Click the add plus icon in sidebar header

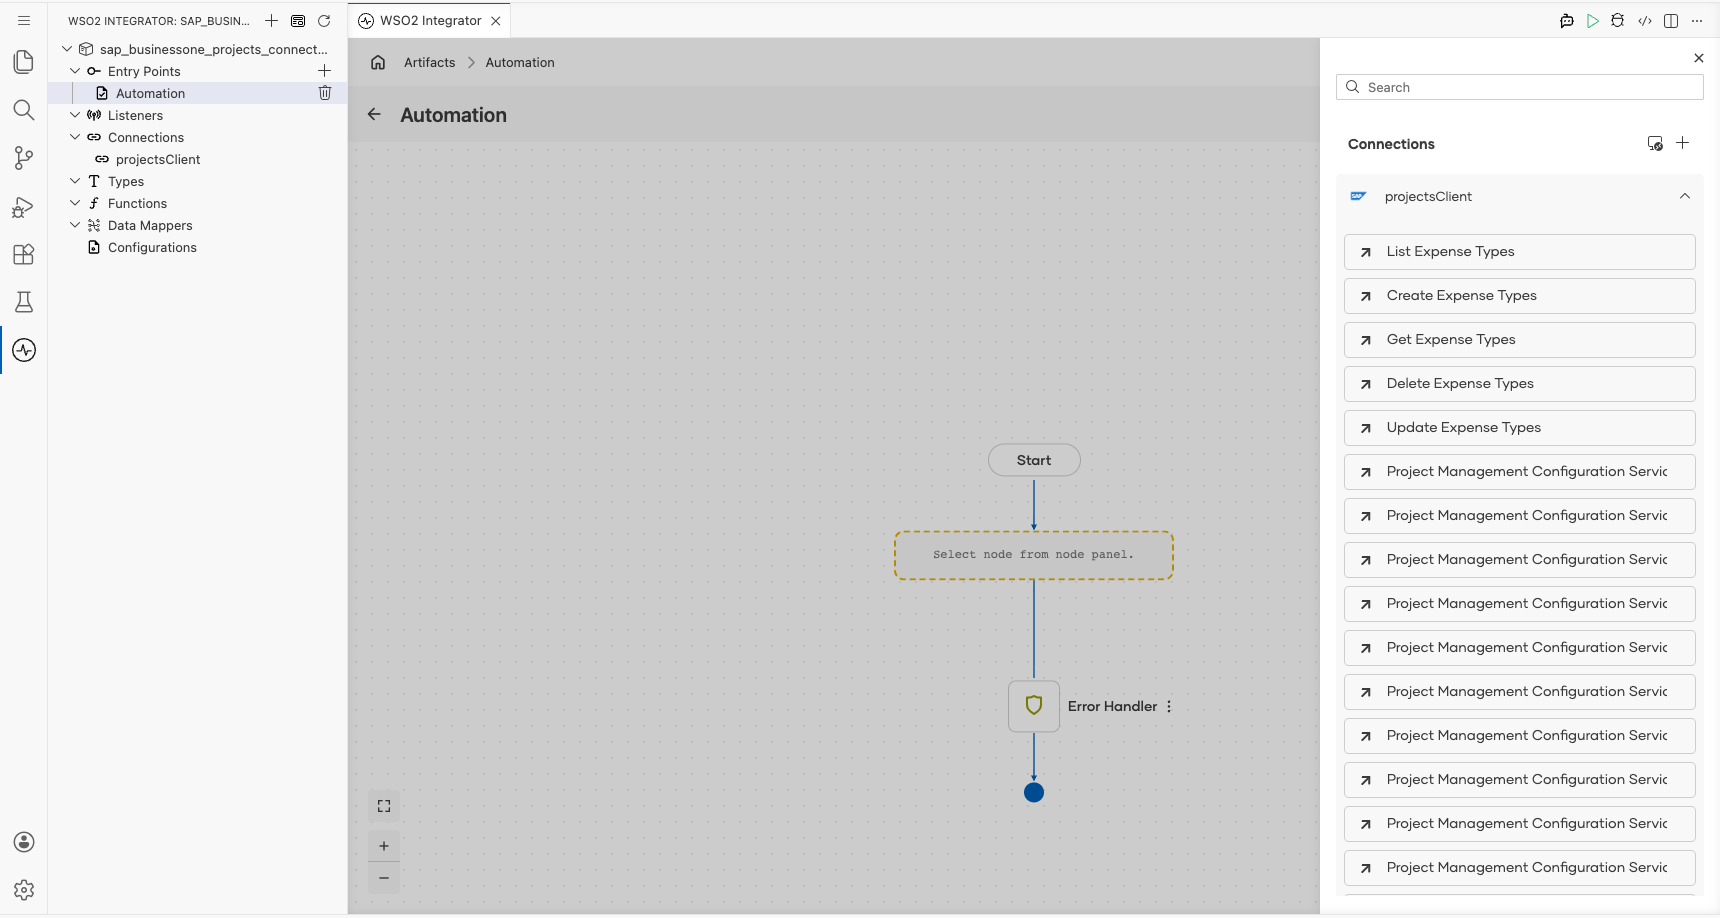coord(271,21)
